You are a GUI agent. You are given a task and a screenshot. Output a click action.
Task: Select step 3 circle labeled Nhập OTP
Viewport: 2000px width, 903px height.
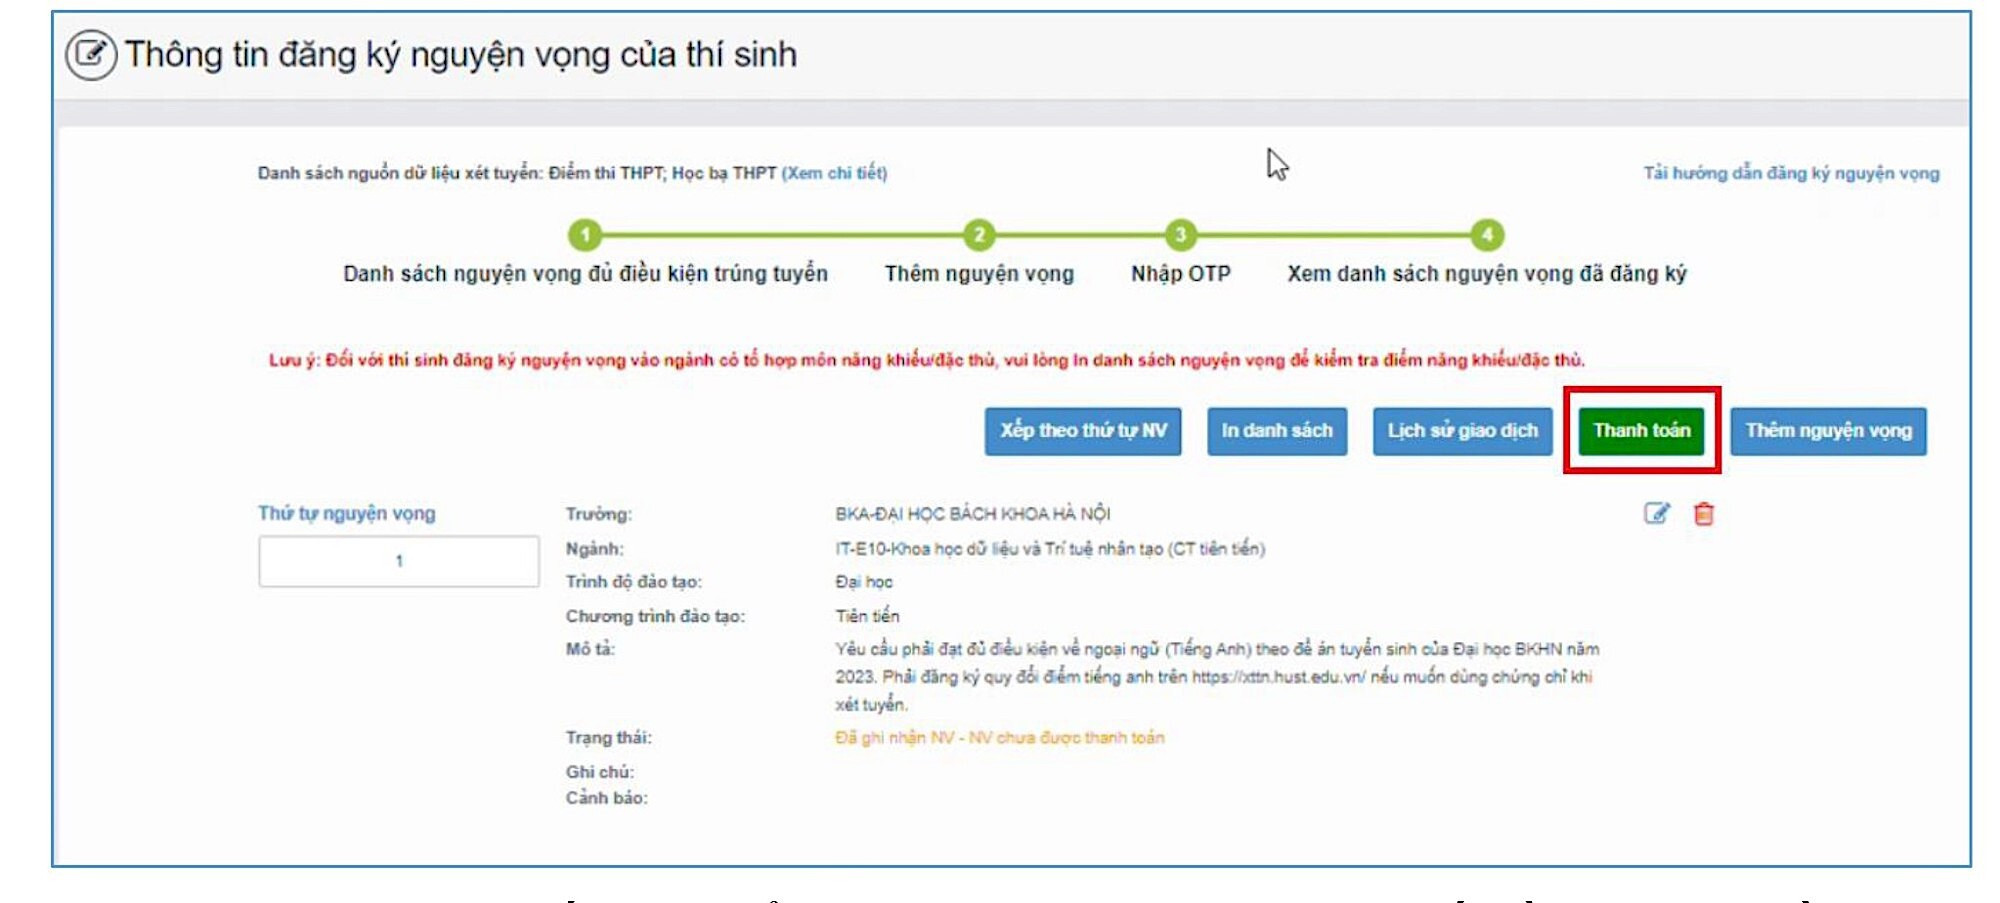click(1182, 232)
